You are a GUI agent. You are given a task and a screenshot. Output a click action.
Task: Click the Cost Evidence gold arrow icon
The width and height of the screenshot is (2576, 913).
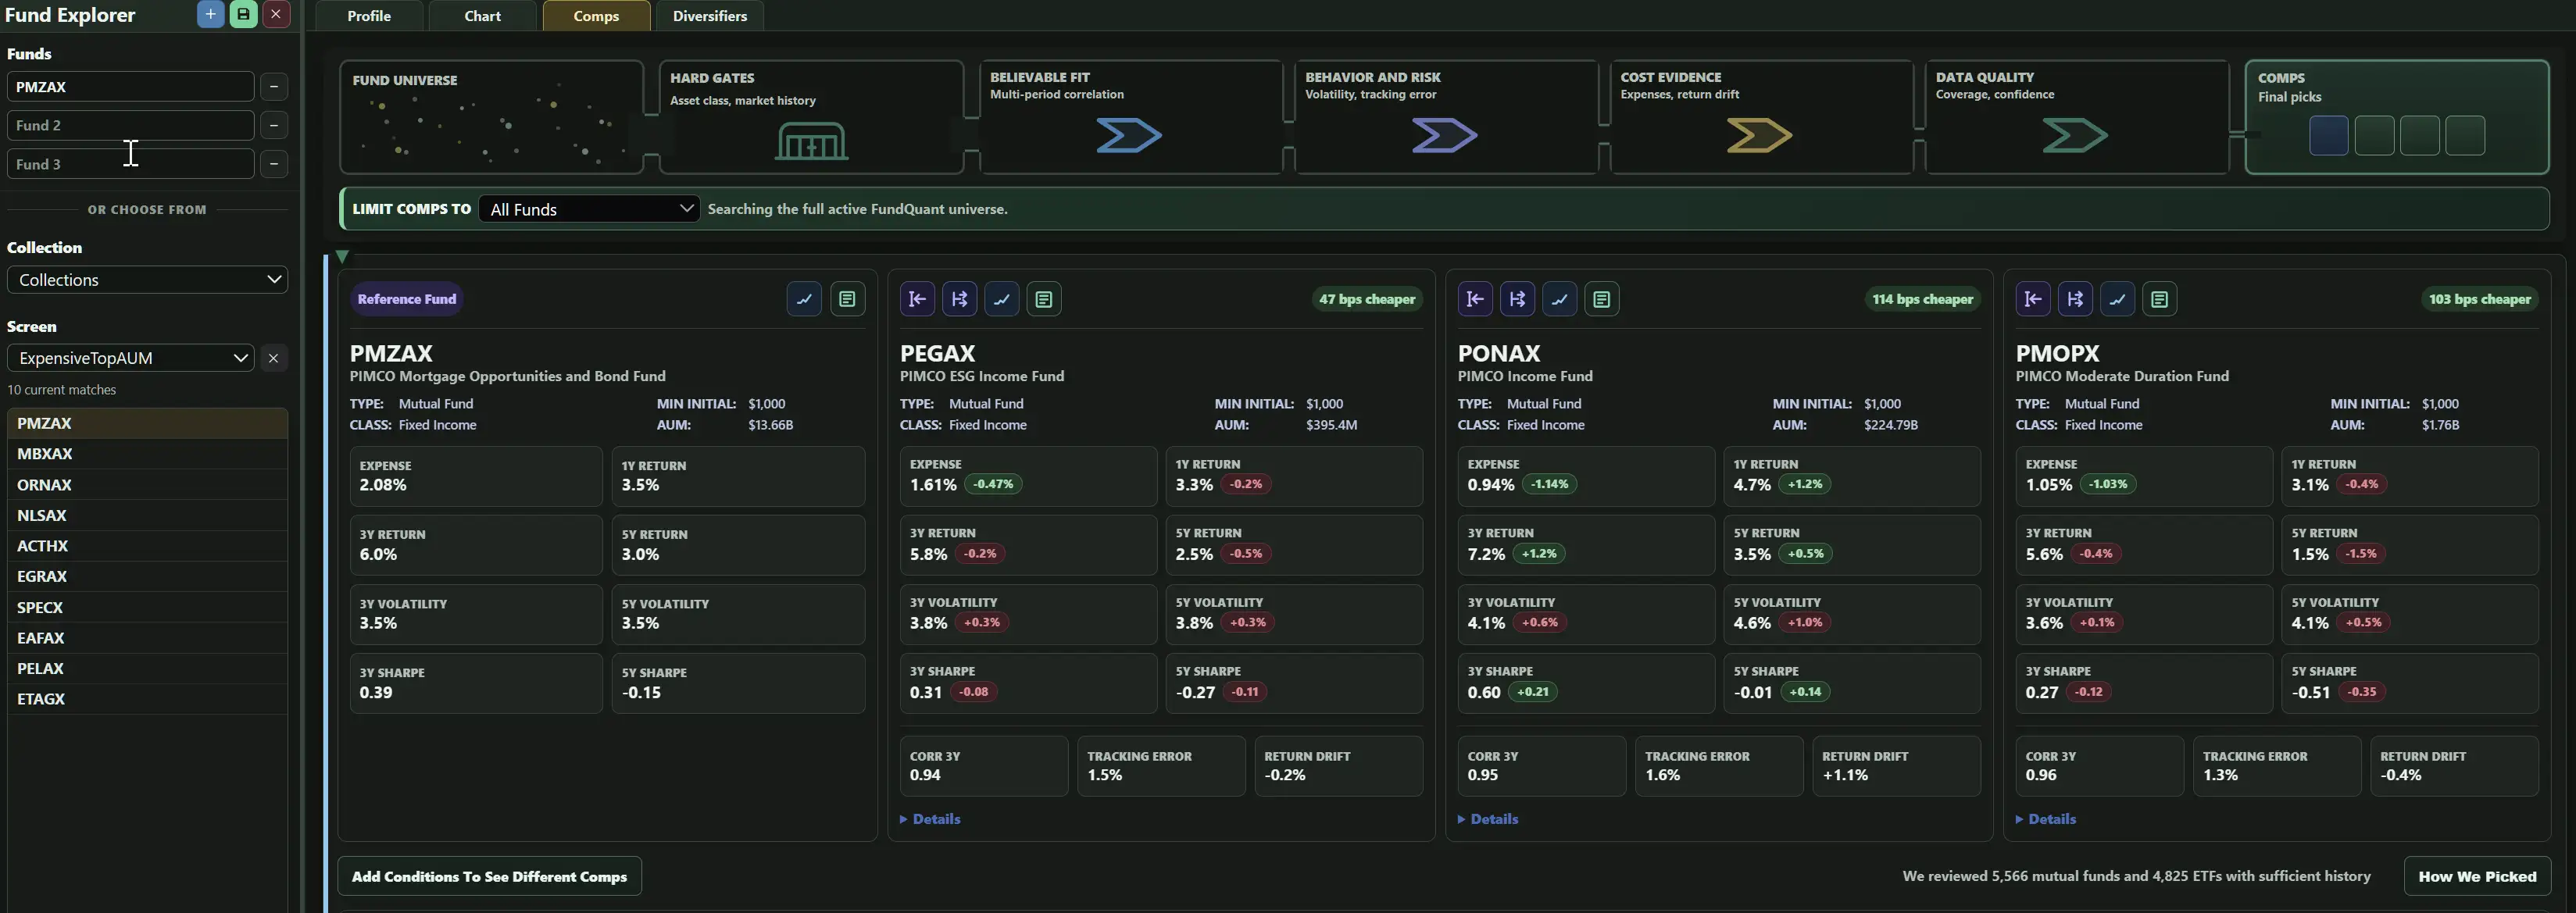[x=1759, y=135]
